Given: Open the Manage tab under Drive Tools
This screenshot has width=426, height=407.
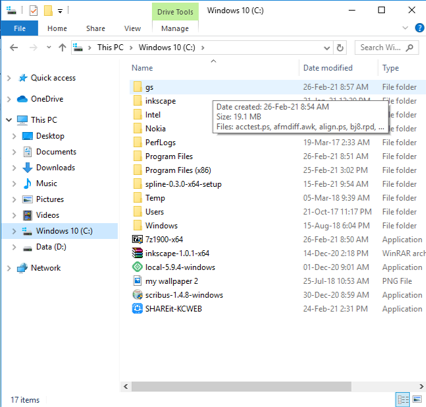Looking at the screenshot, I should [x=175, y=29].
